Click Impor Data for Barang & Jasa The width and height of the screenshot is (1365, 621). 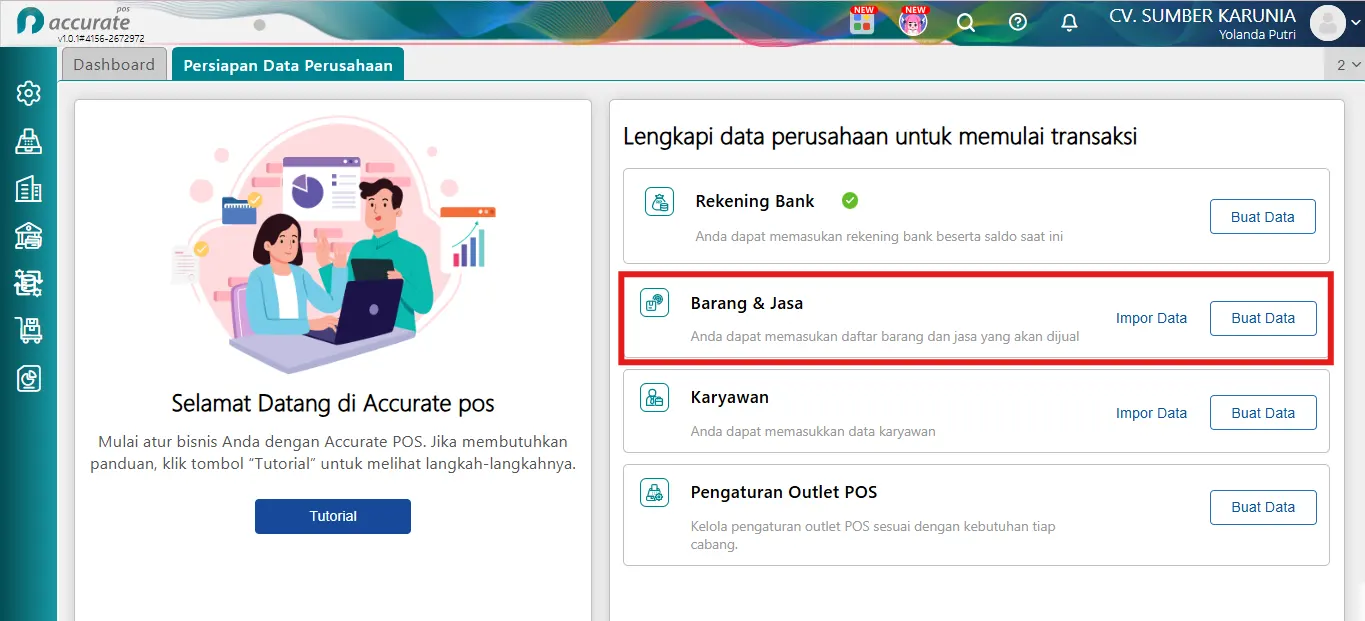(x=1152, y=318)
